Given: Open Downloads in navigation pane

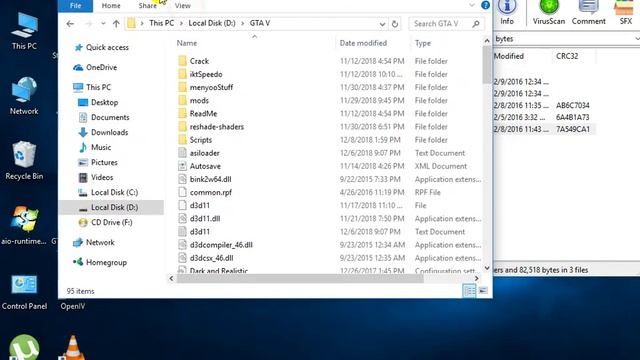Looking at the screenshot, I should point(103,132).
